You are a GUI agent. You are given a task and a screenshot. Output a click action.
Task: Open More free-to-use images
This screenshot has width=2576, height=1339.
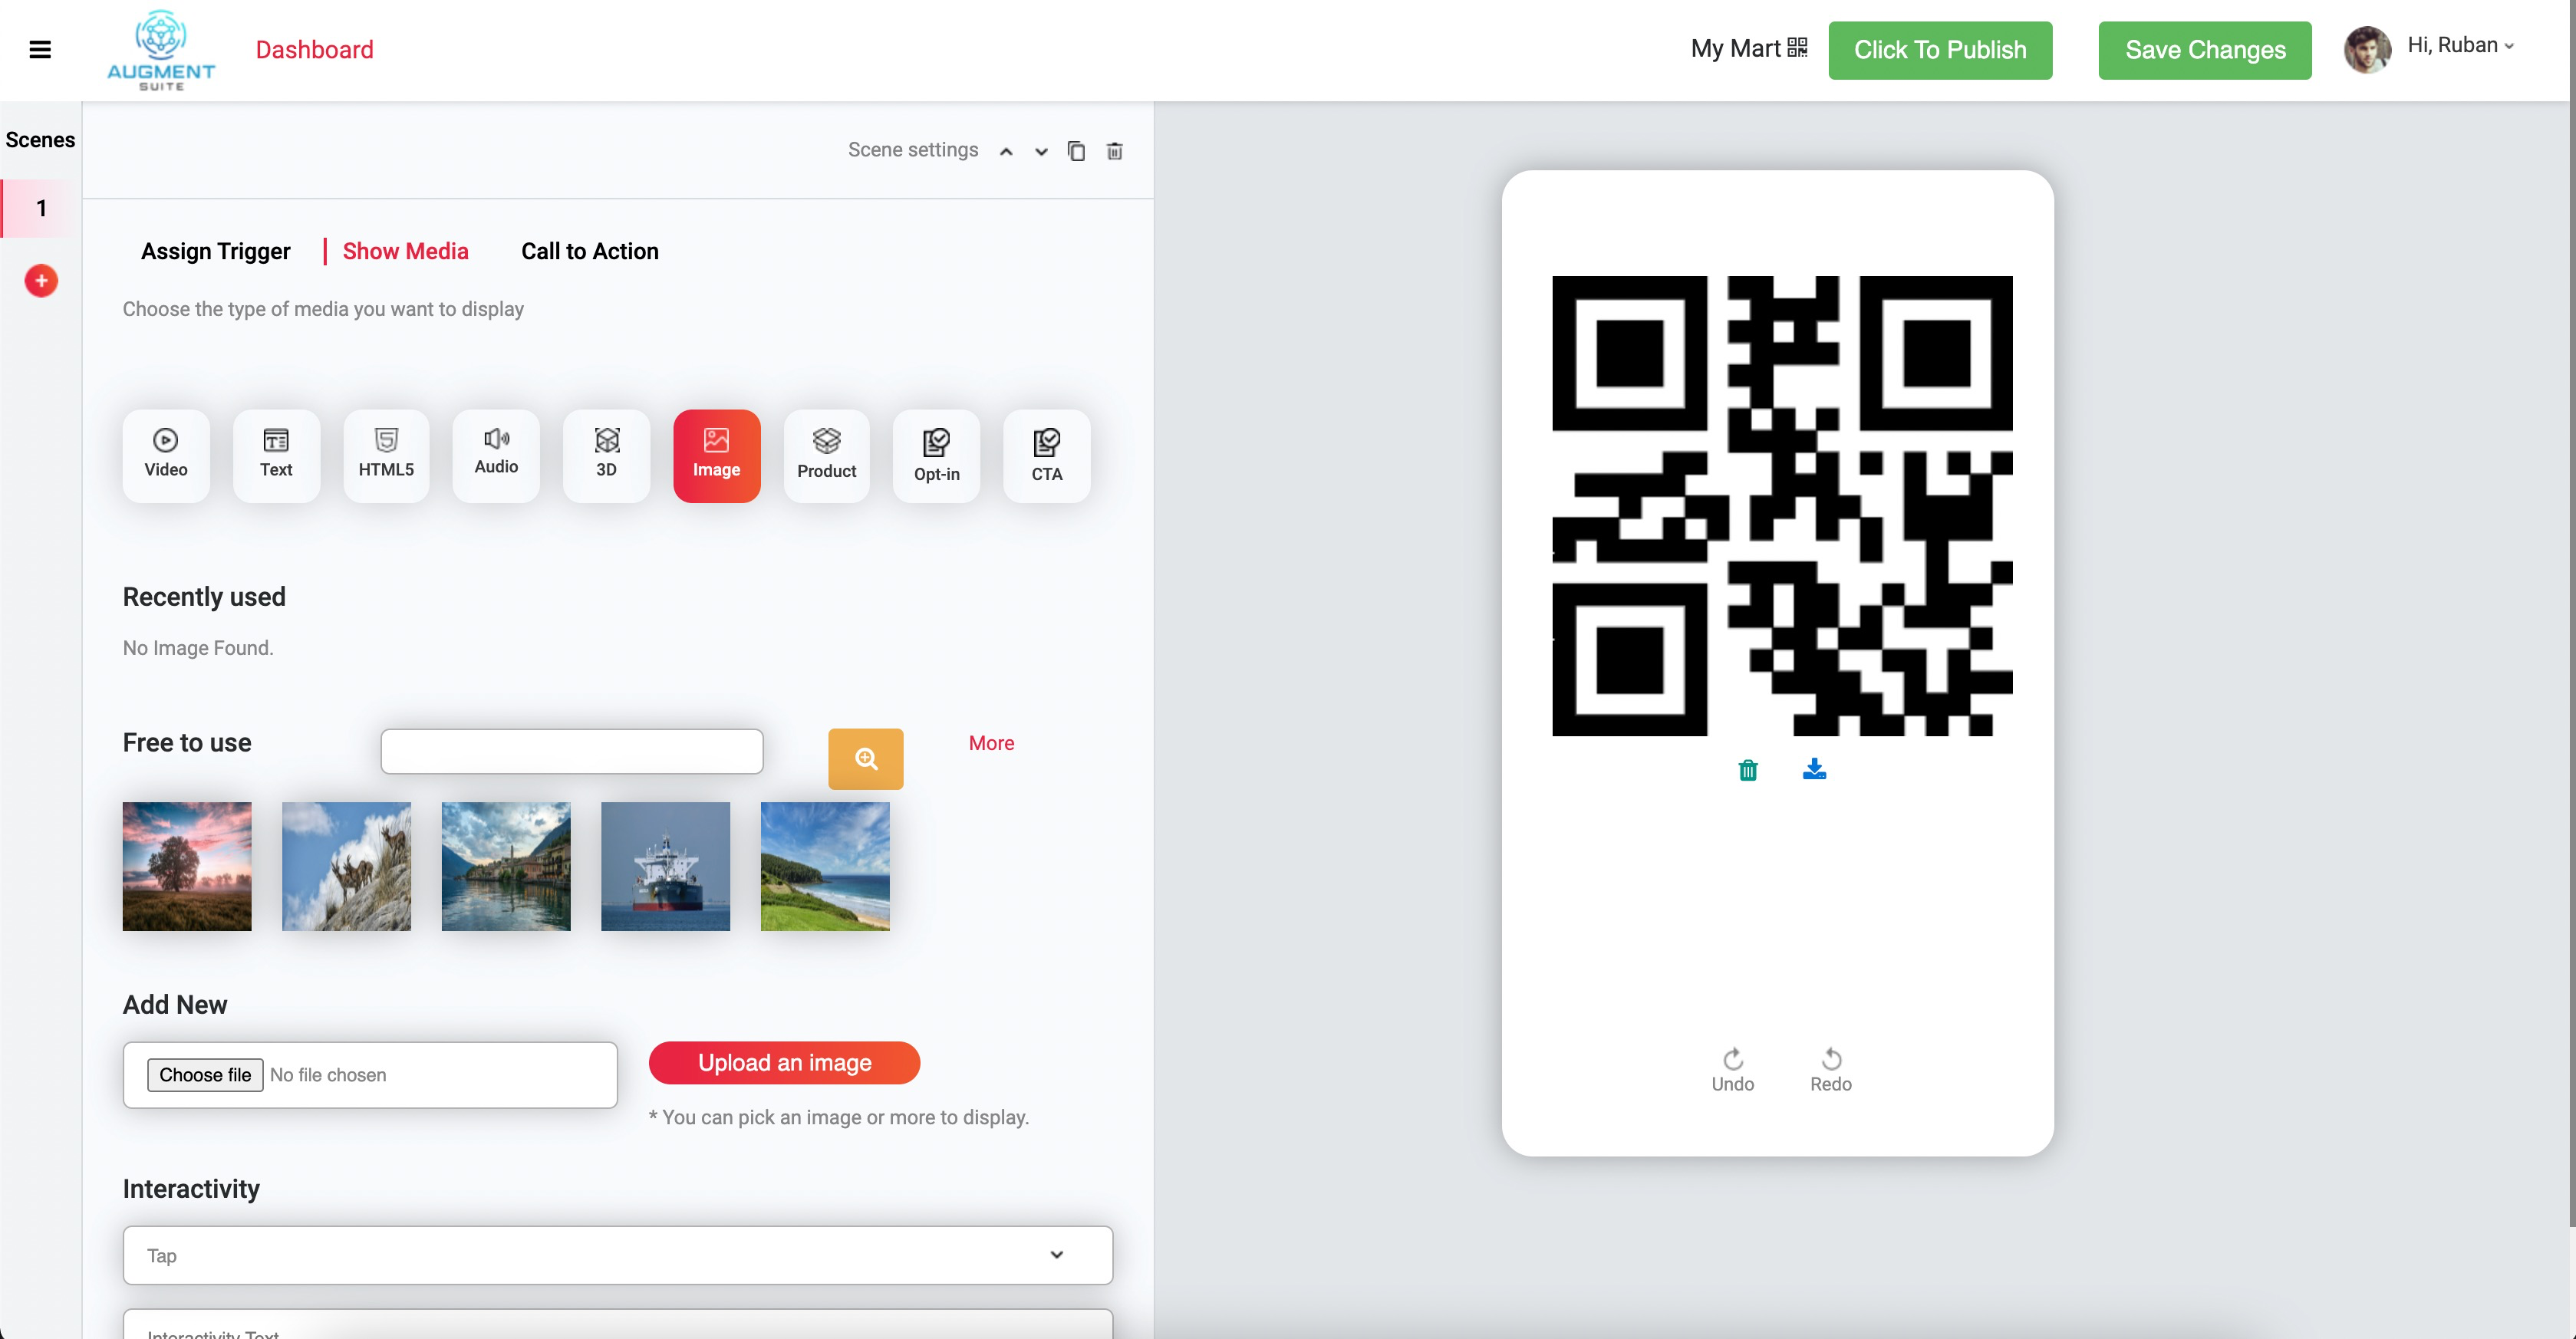click(x=991, y=743)
